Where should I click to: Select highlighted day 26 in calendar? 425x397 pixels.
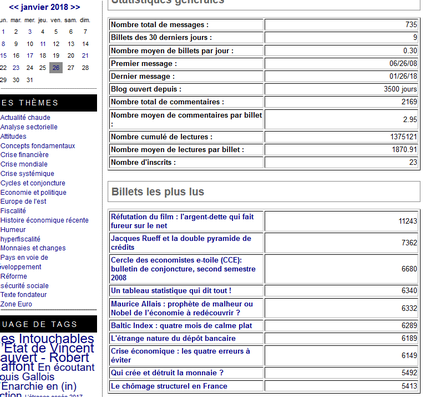(x=56, y=68)
